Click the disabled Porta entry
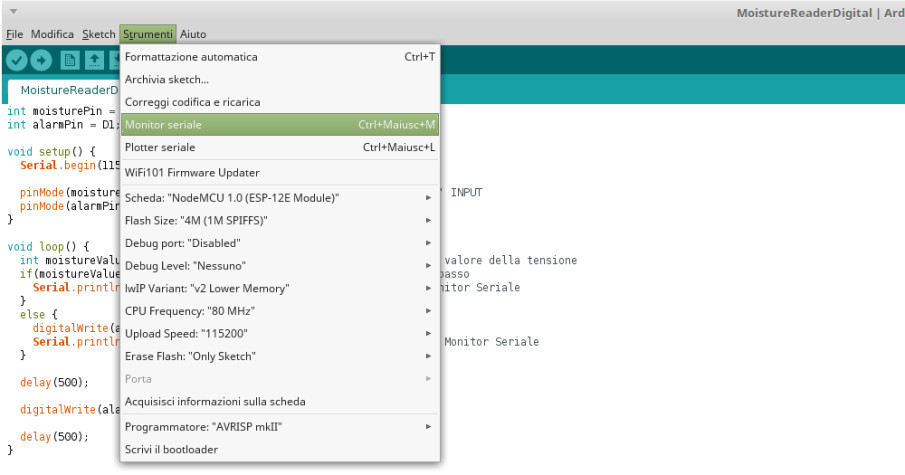 point(280,379)
